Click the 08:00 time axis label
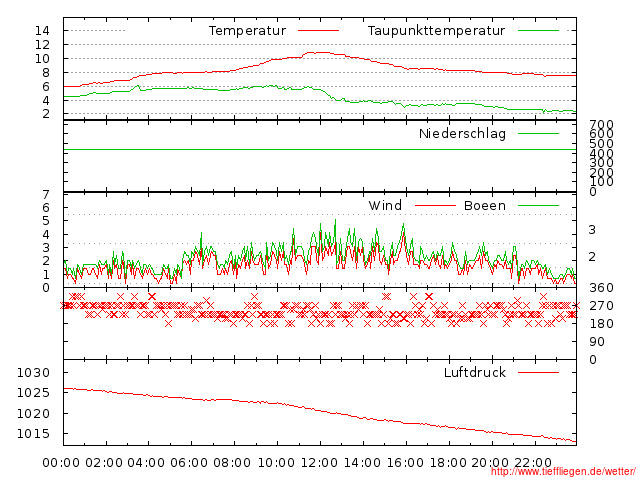This screenshot has width=640, height=480. pyautogui.click(x=232, y=463)
